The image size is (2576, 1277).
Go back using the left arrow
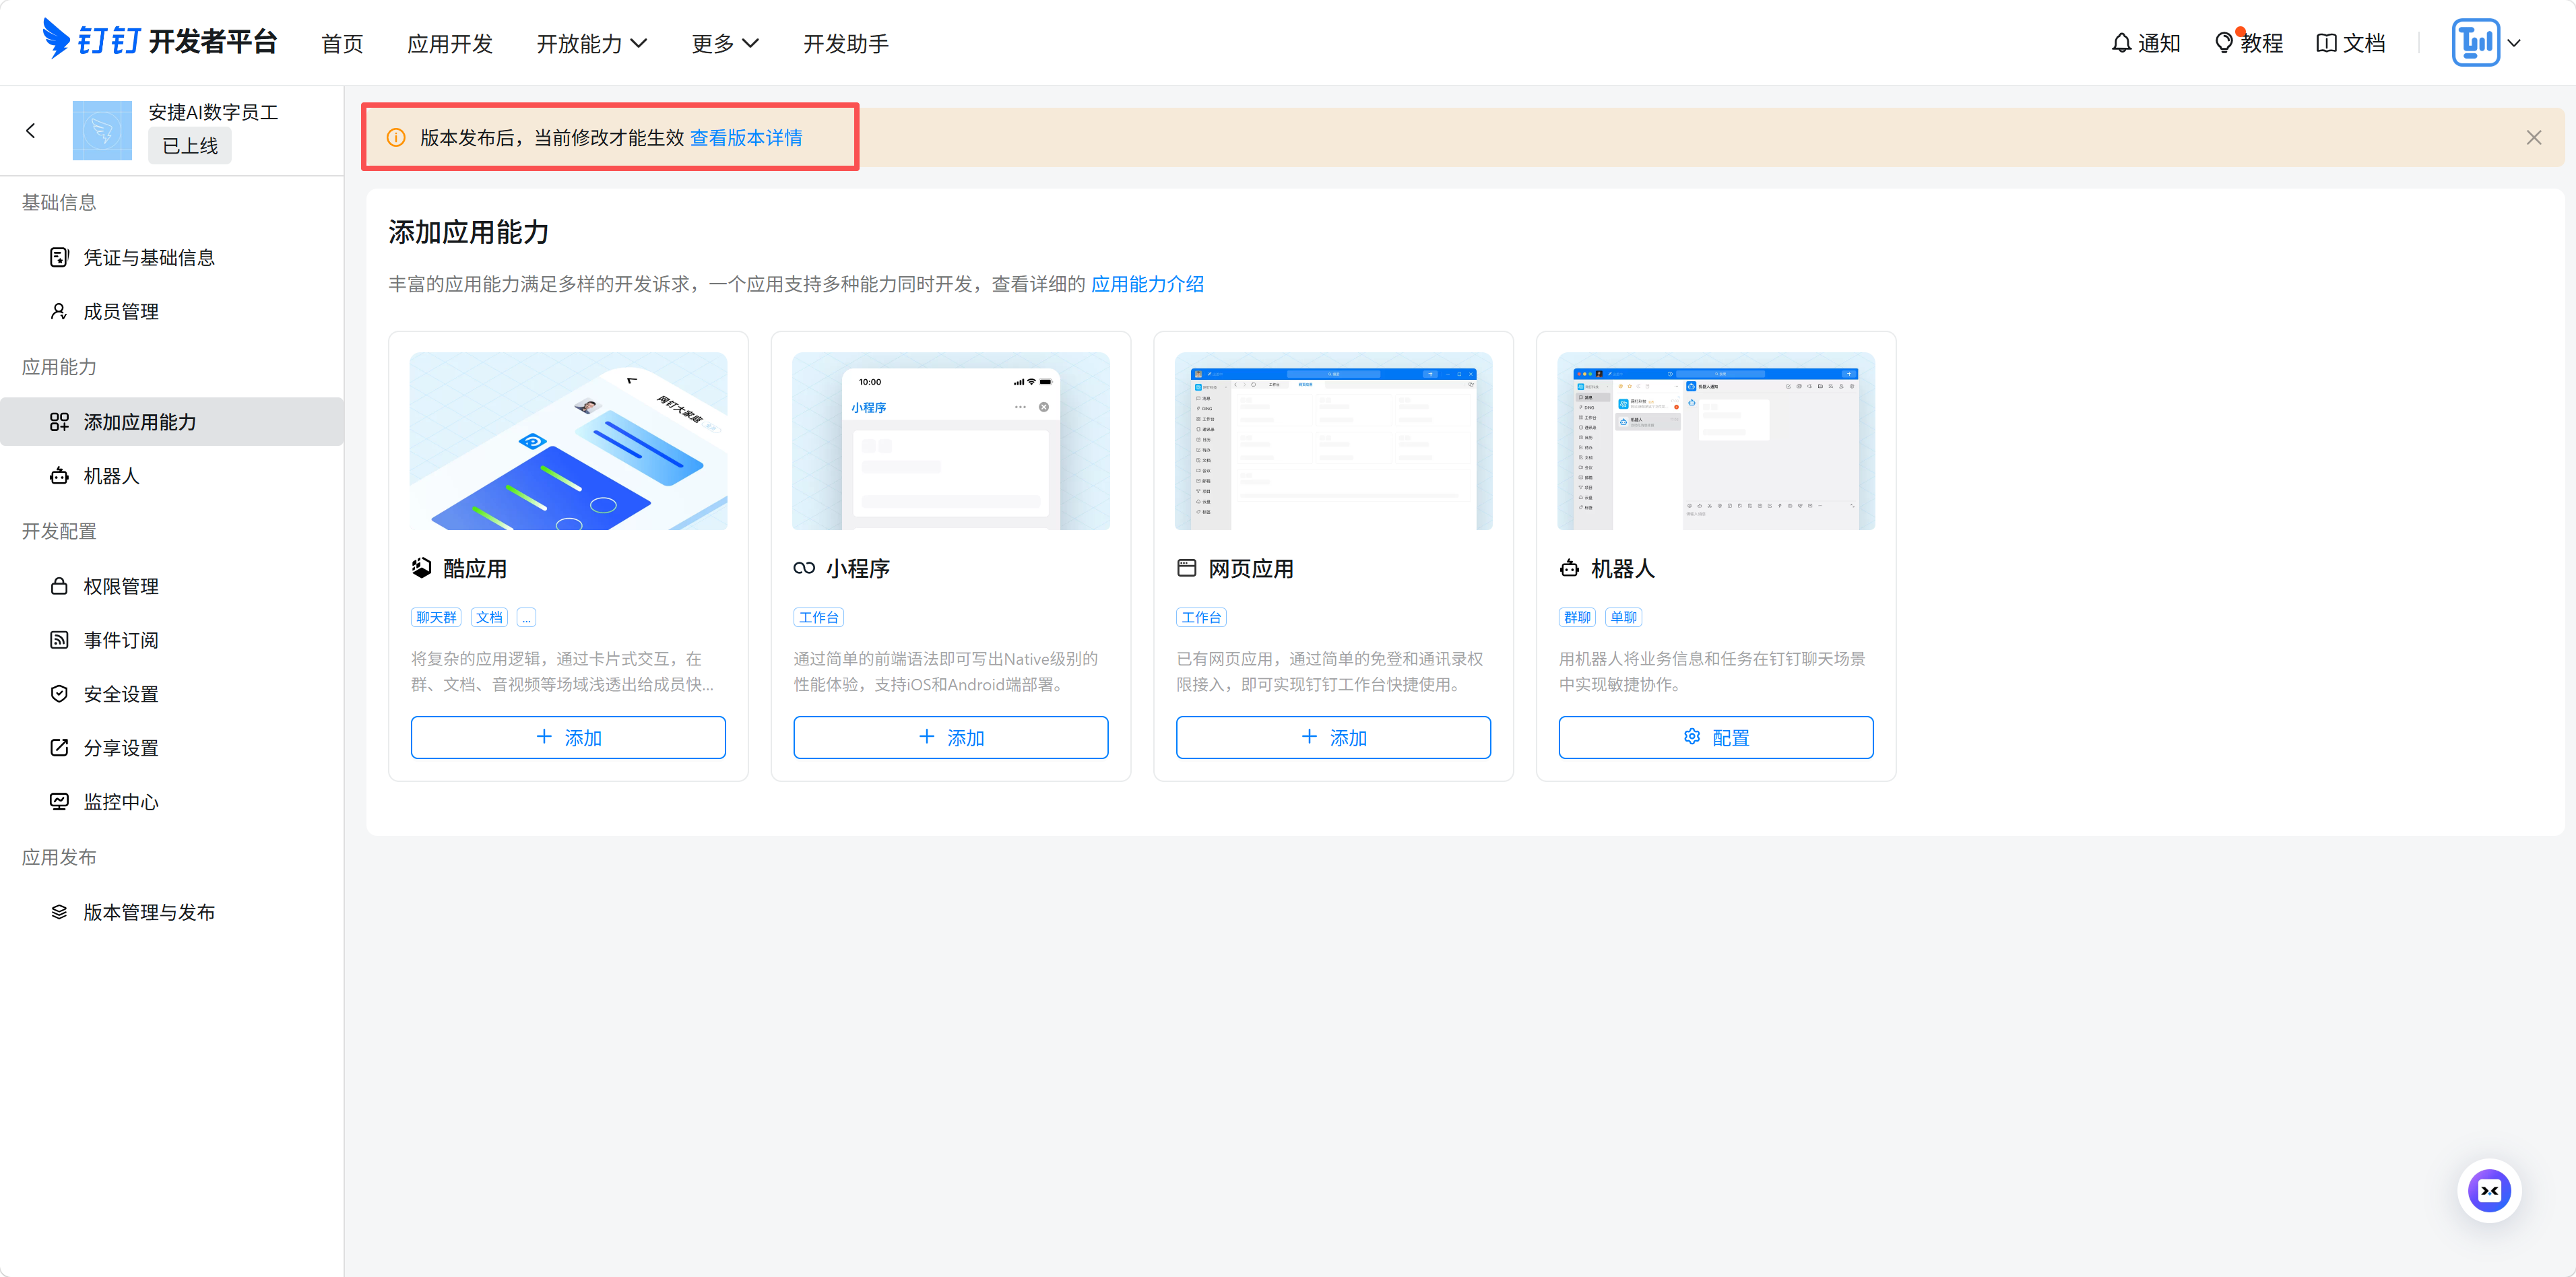click(31, 130)
